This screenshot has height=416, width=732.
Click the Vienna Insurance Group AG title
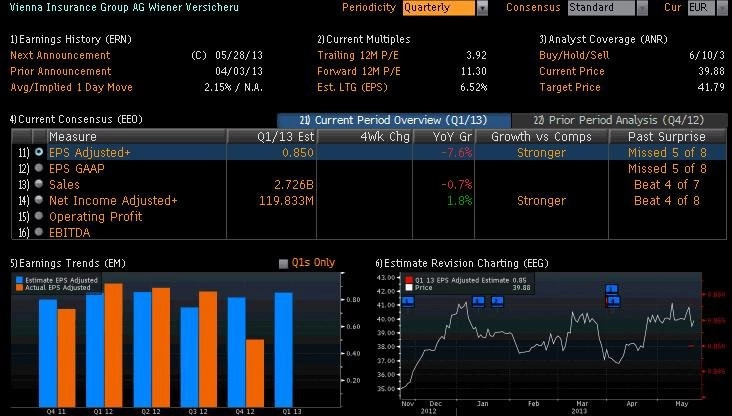tap(124, 7)
